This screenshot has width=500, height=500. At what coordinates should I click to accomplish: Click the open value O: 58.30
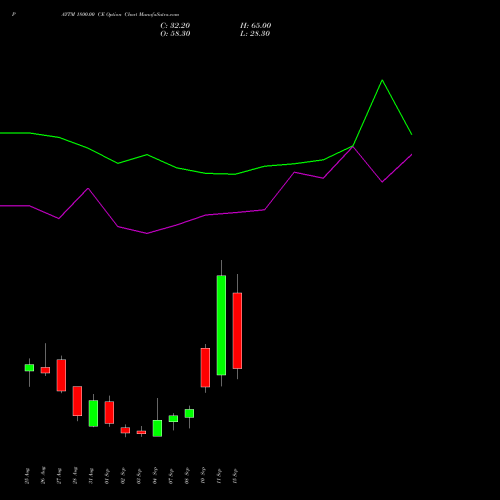tap(175, 34)
